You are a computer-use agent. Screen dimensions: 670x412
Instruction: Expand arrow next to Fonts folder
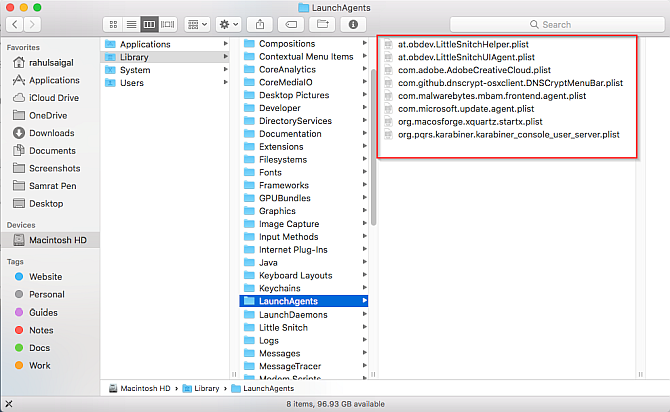click(x=364, y=172)
